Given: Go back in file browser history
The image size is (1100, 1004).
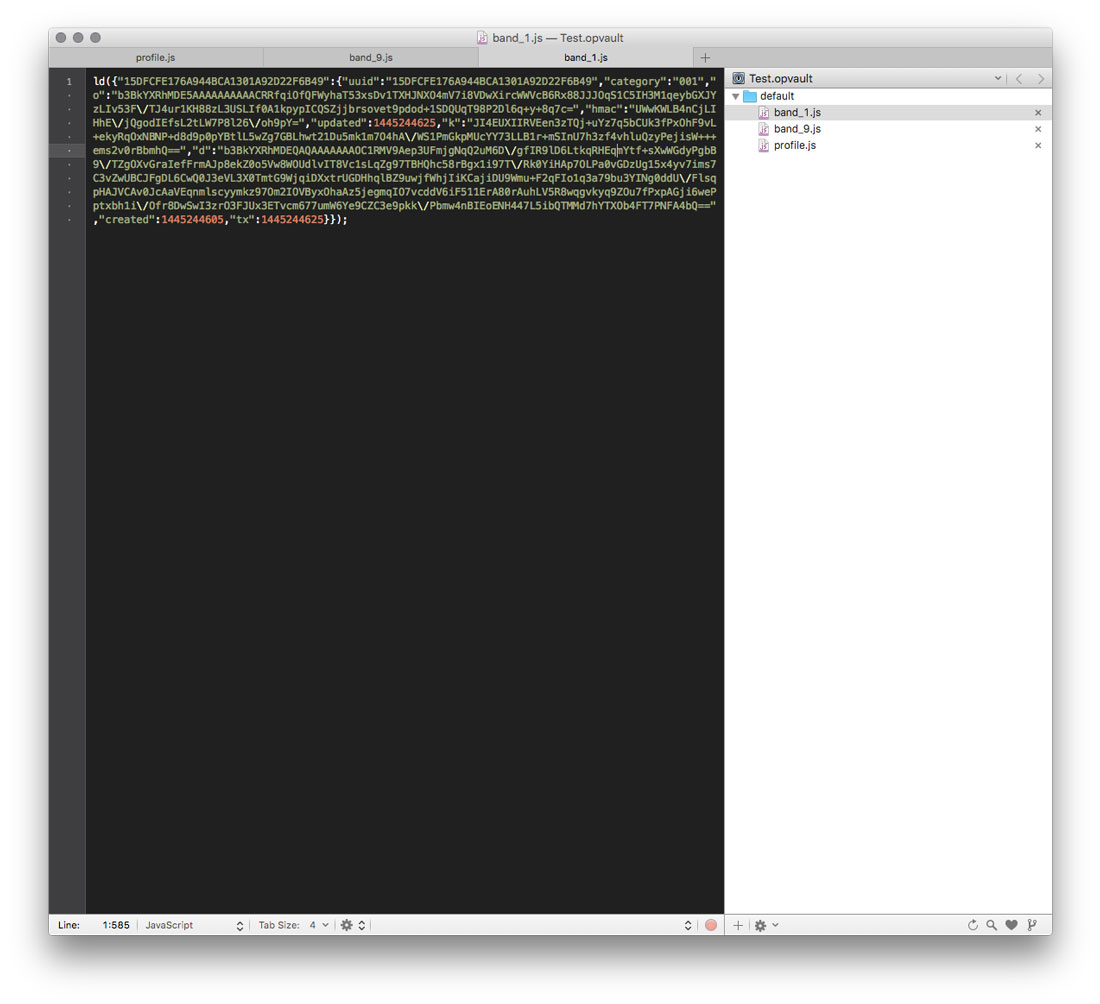Looking at the screenshot, I should (1019, 79).
